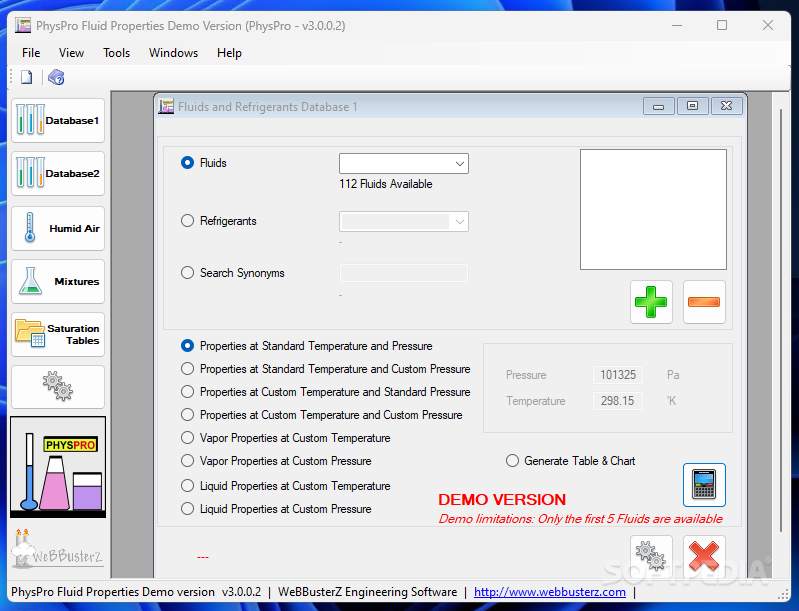Click the selected fluids list box
This screenshot has width=799, height=611.
[653, 209]
